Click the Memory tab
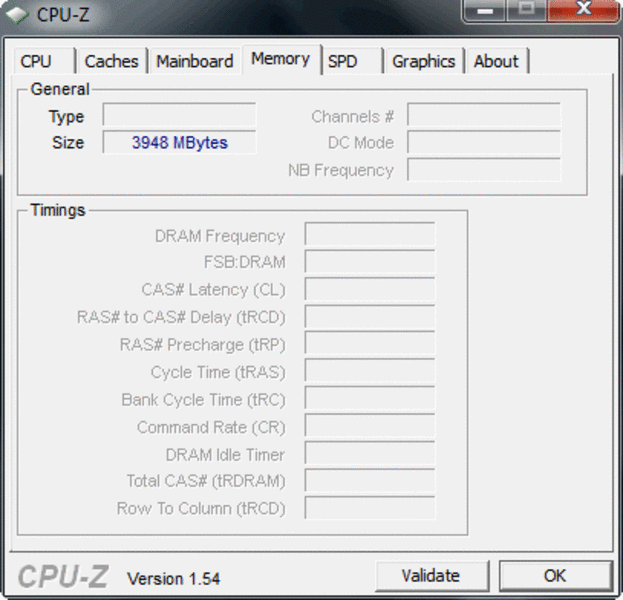Viewport: 623px width, 600px height. pyautogui.click(x=281, y=59)
